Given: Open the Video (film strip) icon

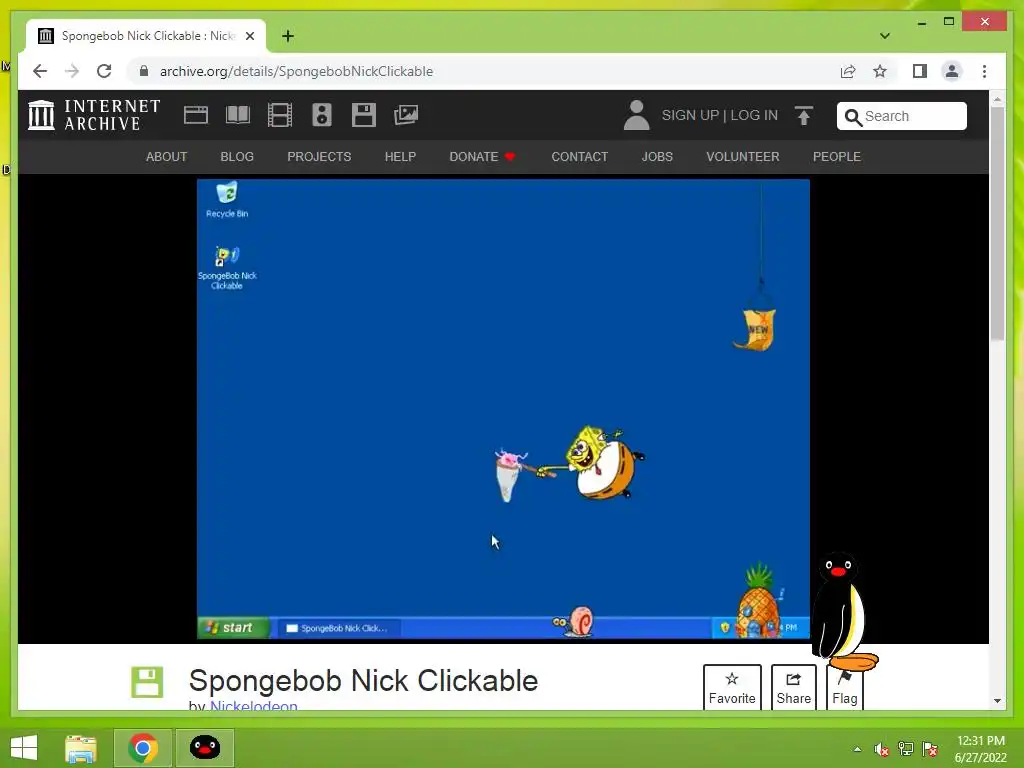Looking at the screenshot, I should [x=280, y=116].
